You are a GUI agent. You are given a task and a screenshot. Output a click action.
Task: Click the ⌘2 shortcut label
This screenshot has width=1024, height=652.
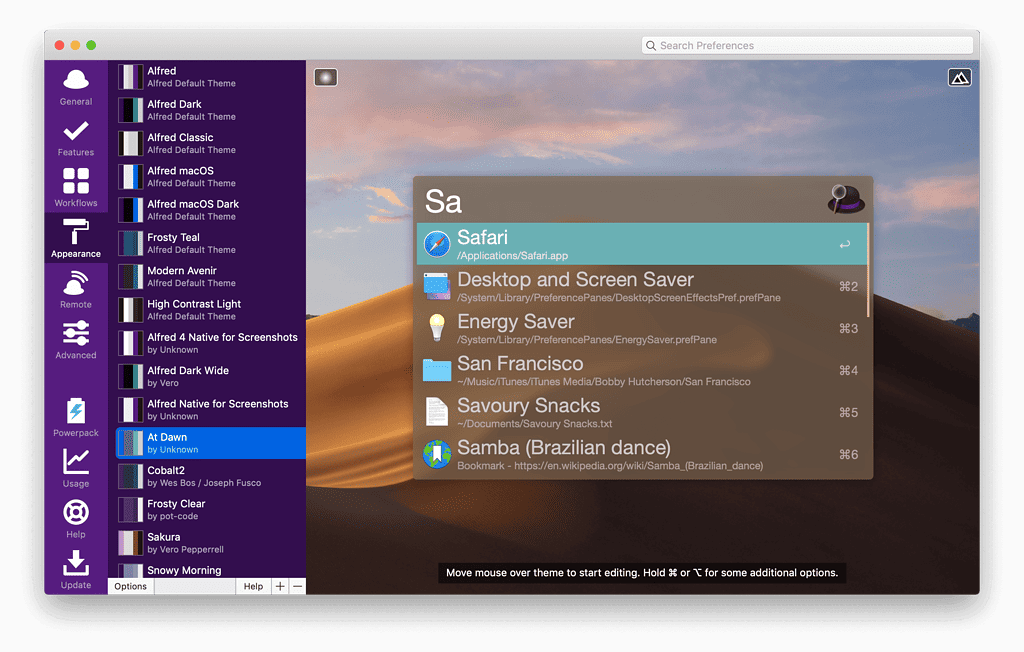click(x=848, y=286)
